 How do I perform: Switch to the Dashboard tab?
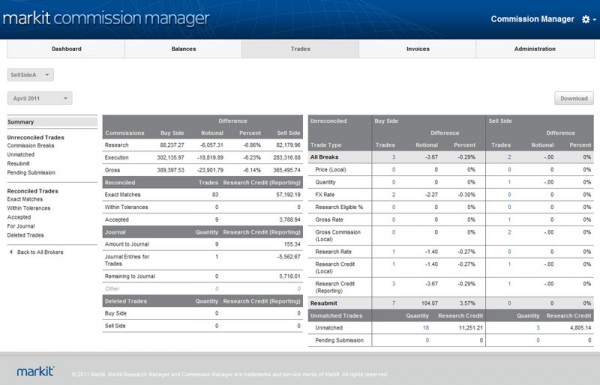click(x=66, y=49)
